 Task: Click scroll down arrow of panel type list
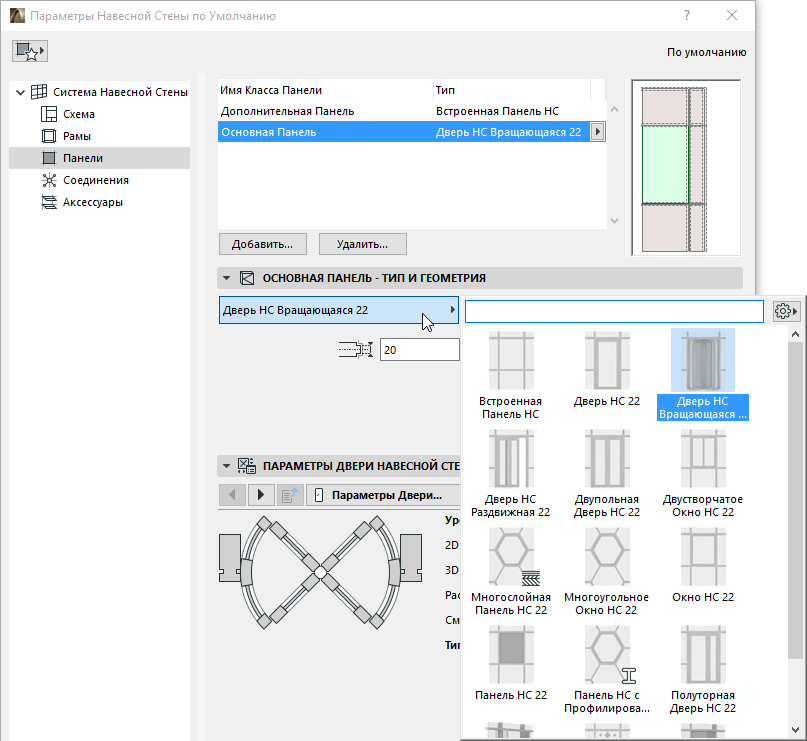click(x=795, y=730)
